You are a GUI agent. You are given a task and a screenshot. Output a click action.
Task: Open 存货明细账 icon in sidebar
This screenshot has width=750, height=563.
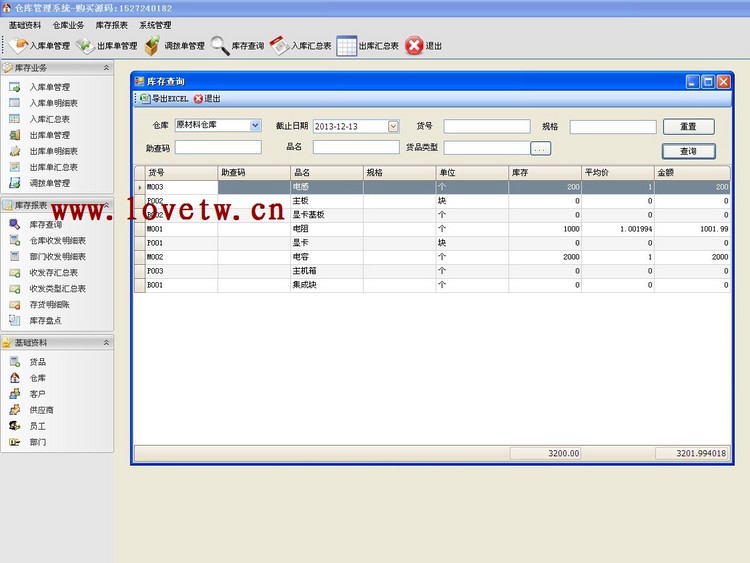(15, 305)
